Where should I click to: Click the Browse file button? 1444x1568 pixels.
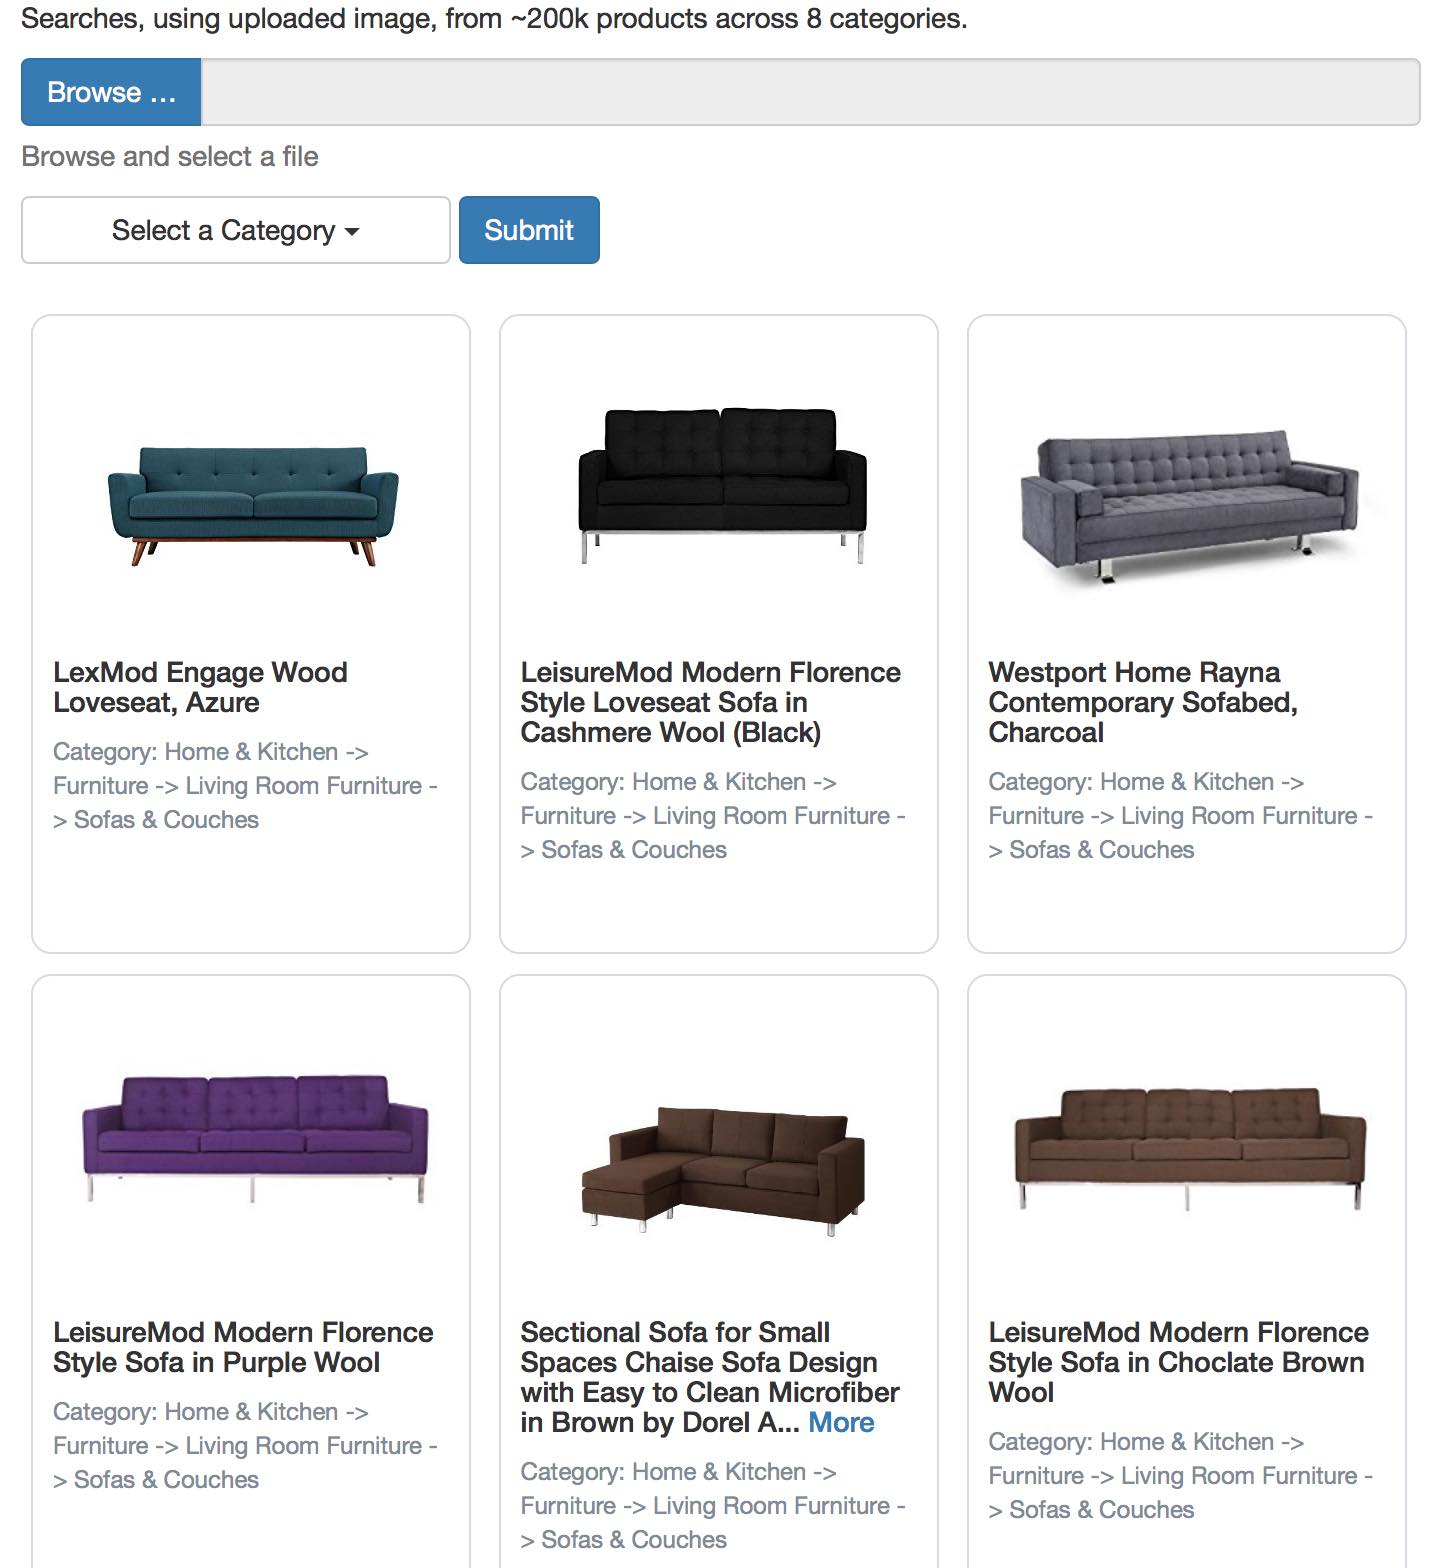coord(111,92)
